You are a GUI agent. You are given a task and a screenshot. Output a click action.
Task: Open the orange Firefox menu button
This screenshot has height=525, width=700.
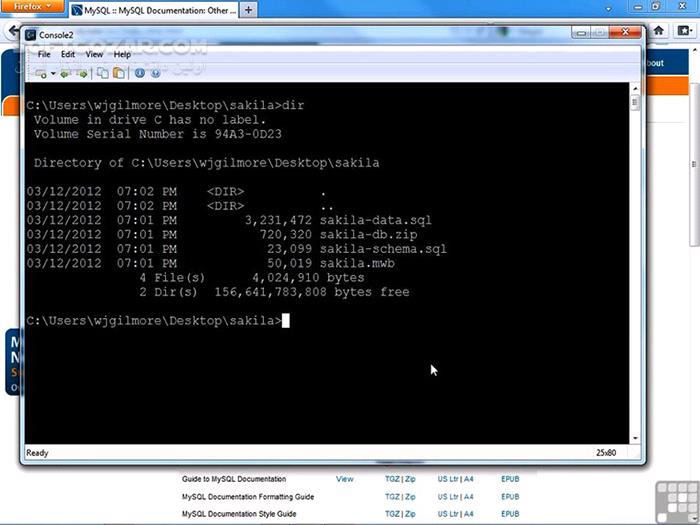[x=32, y=7]
